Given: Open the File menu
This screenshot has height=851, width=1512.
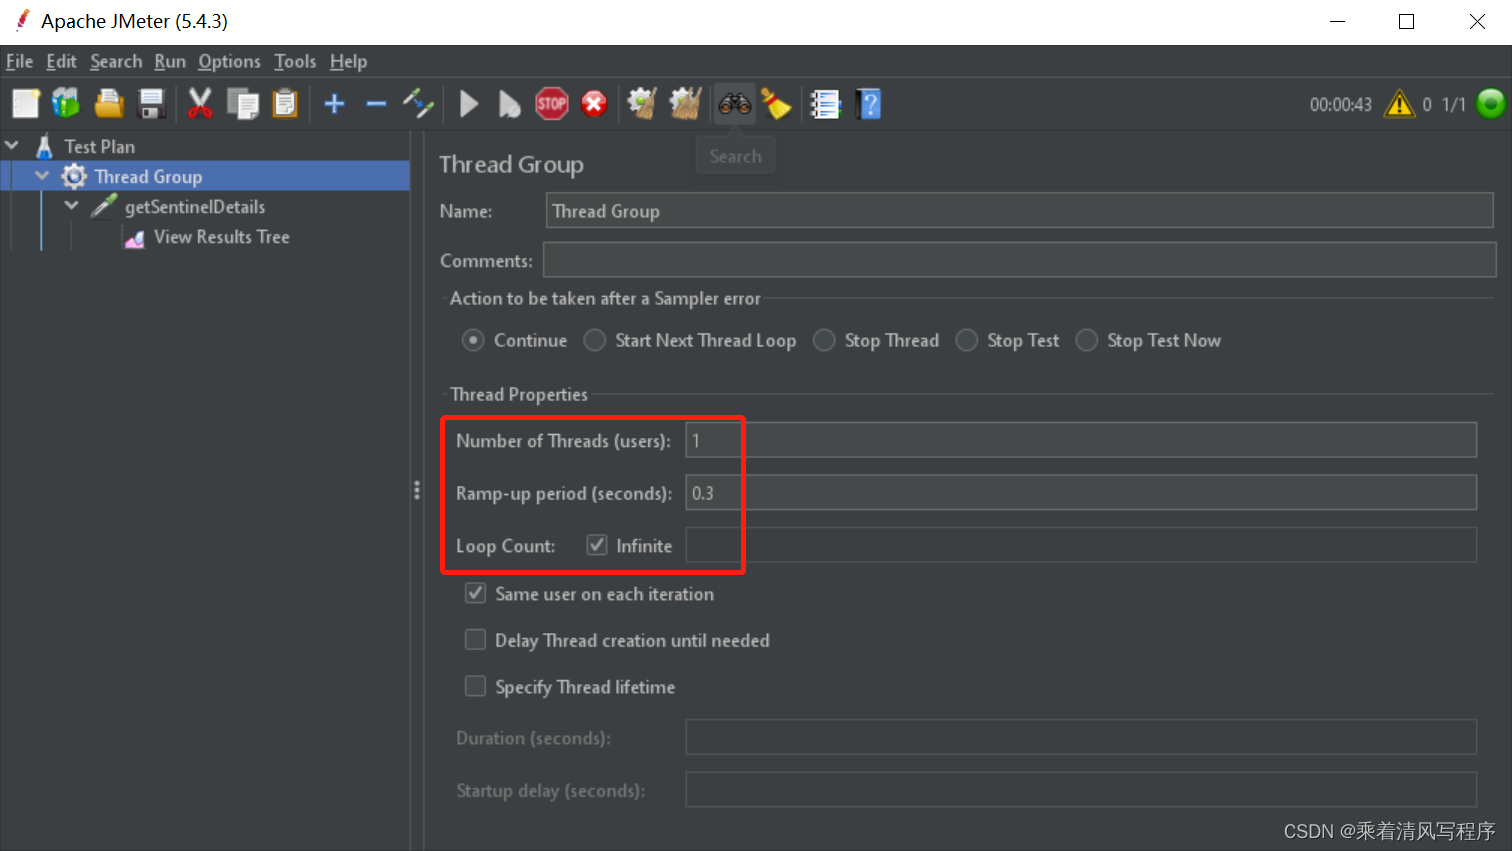Looking at the screenshot, I should (x=19, y=61).
